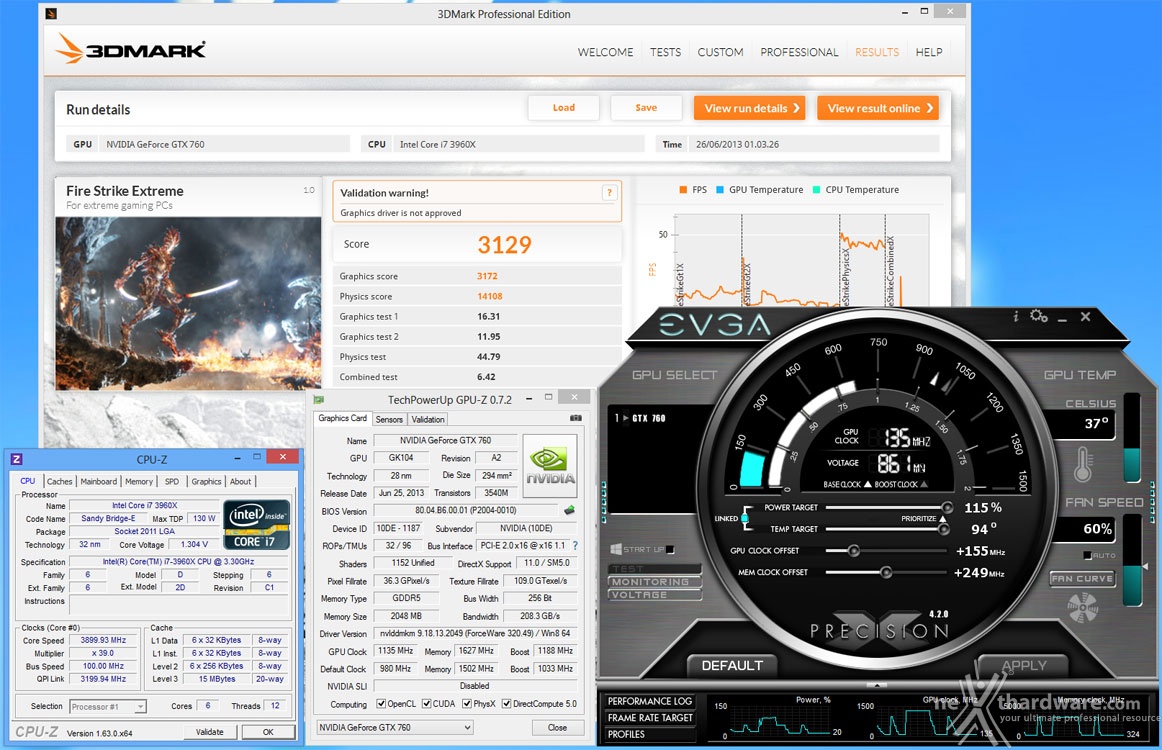Open EVGA Precision settings gear icon
Screen dimensions: 1162x750
pyautogui.click(x=1039, y=316)
